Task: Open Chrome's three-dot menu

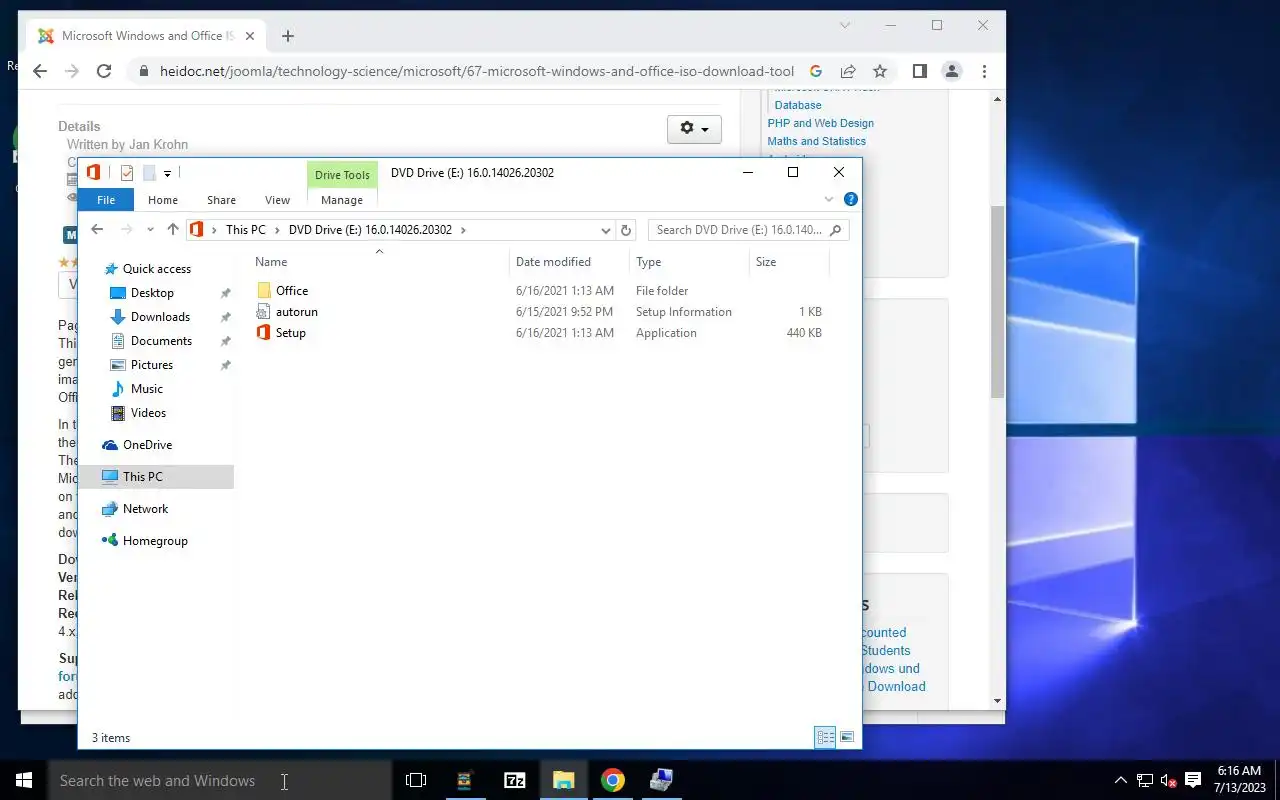Action: [x=984, y=71]
